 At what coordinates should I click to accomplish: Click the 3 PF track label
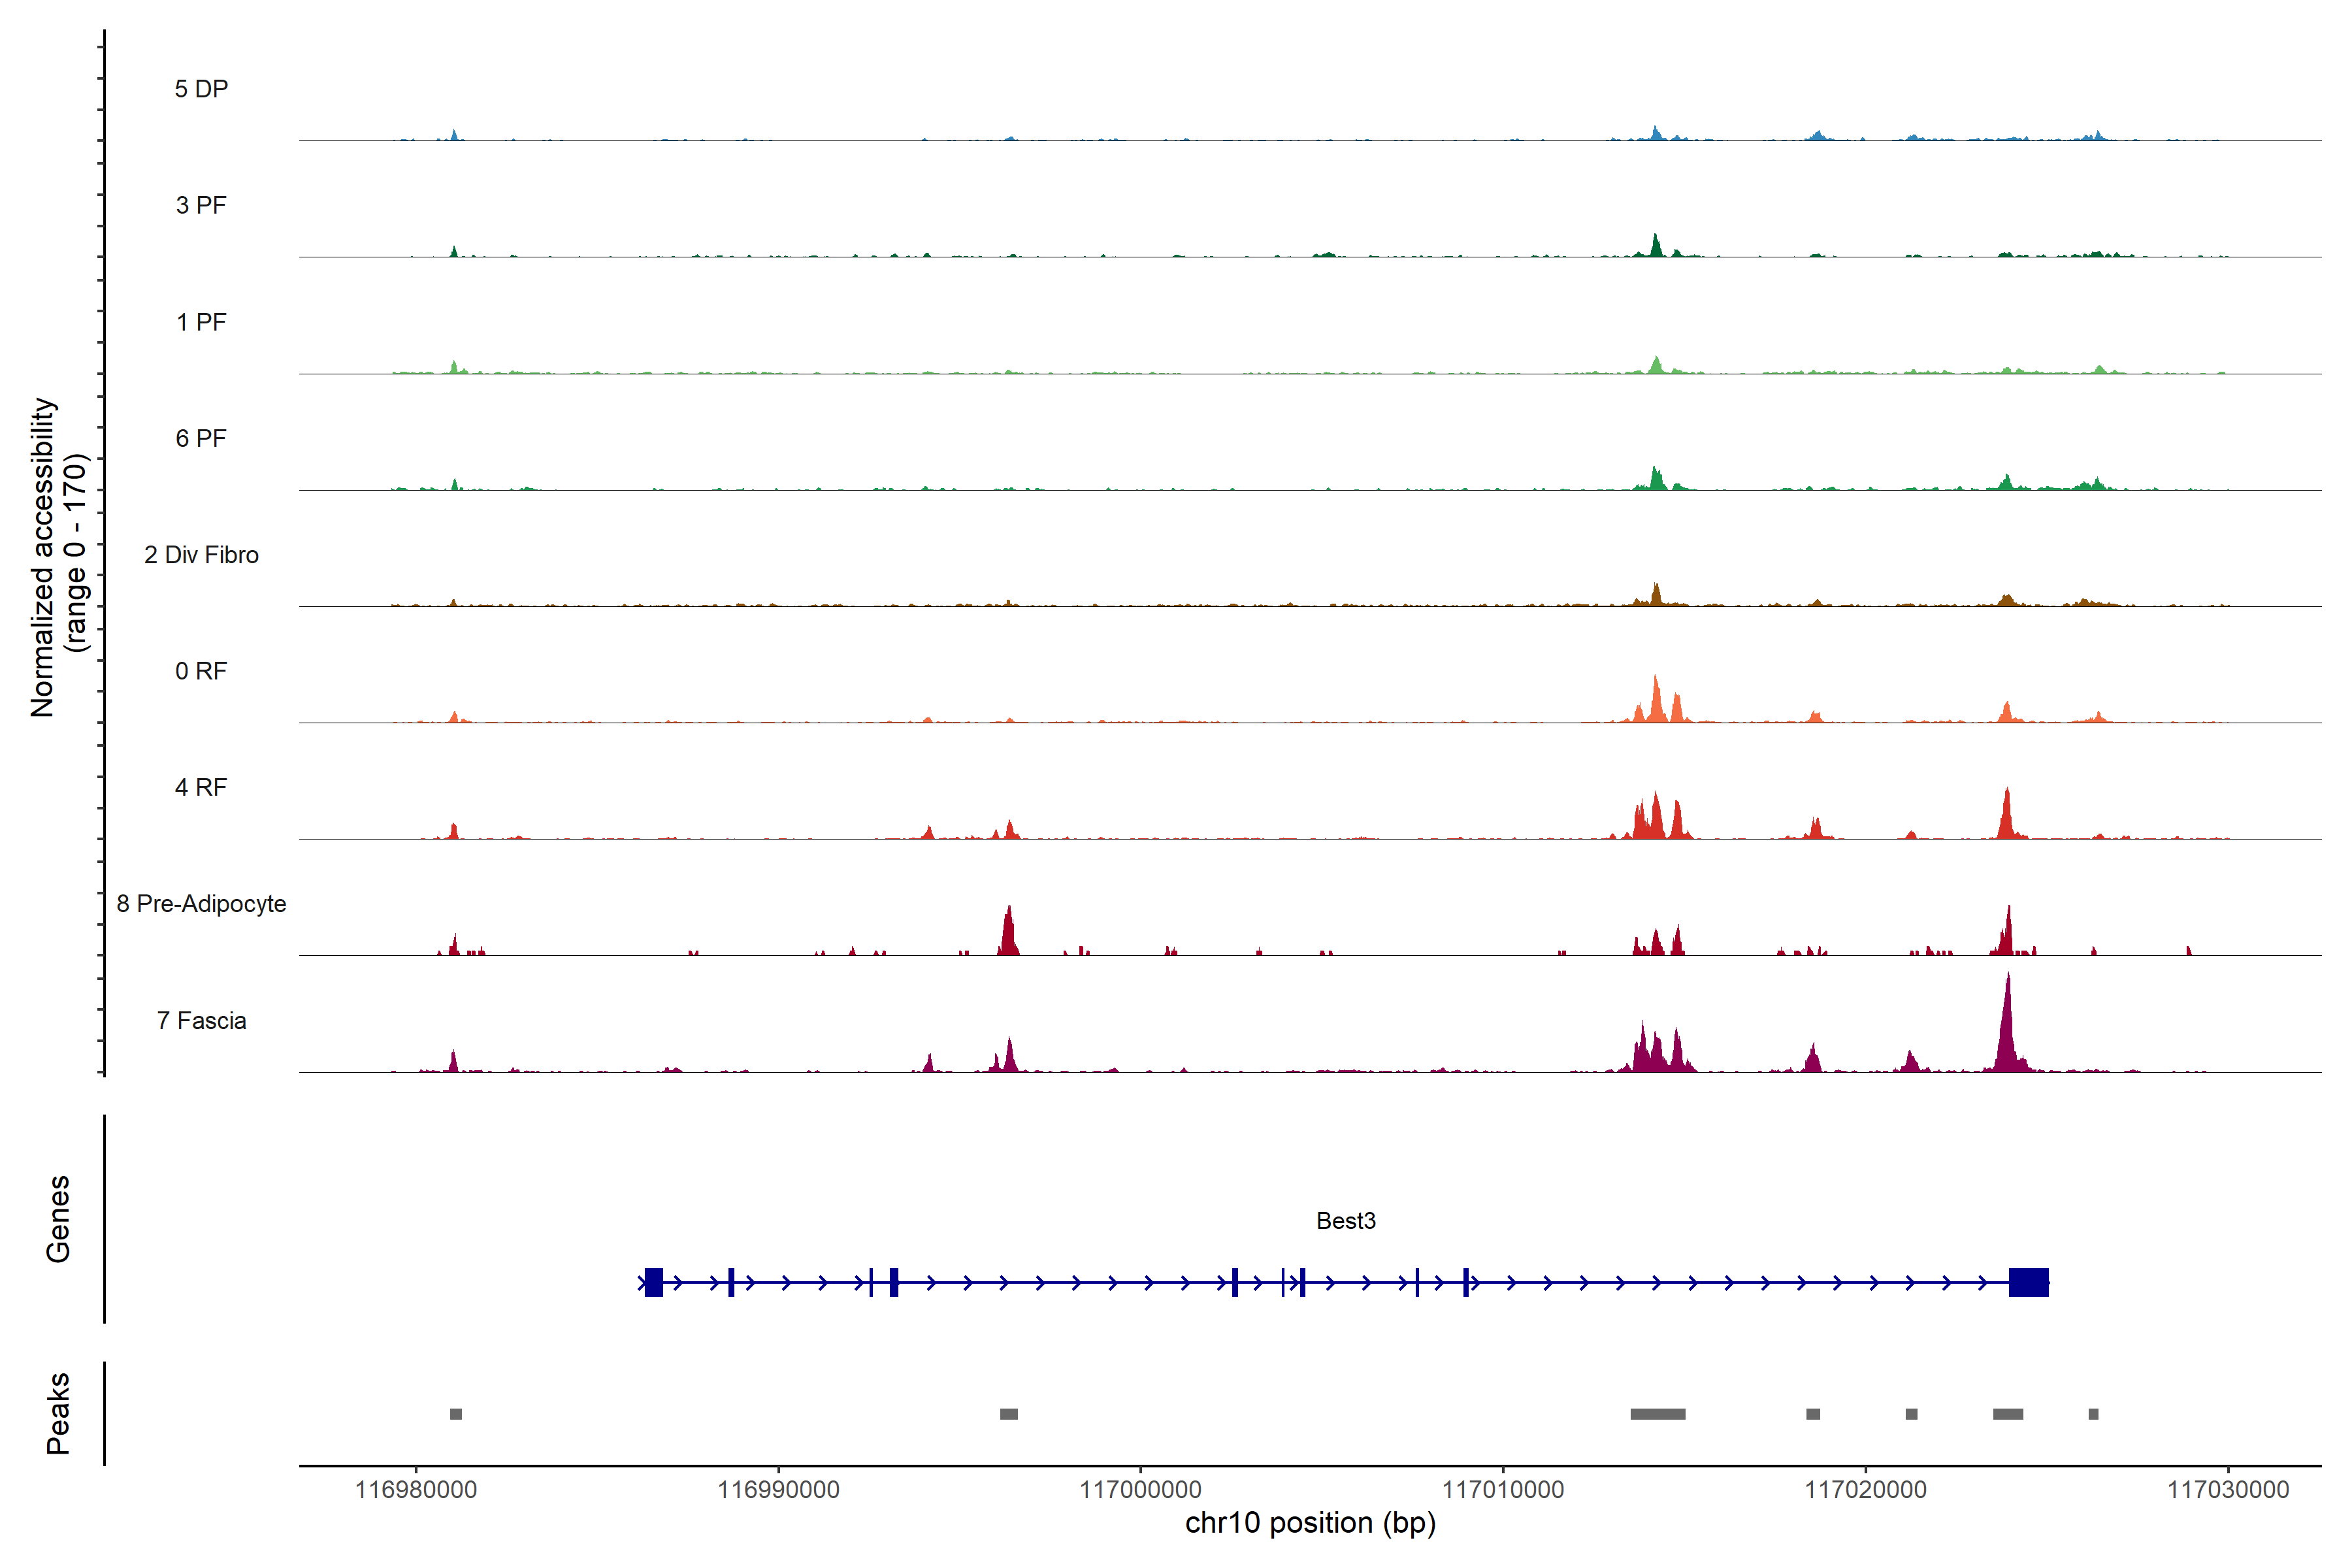[201, 205]
